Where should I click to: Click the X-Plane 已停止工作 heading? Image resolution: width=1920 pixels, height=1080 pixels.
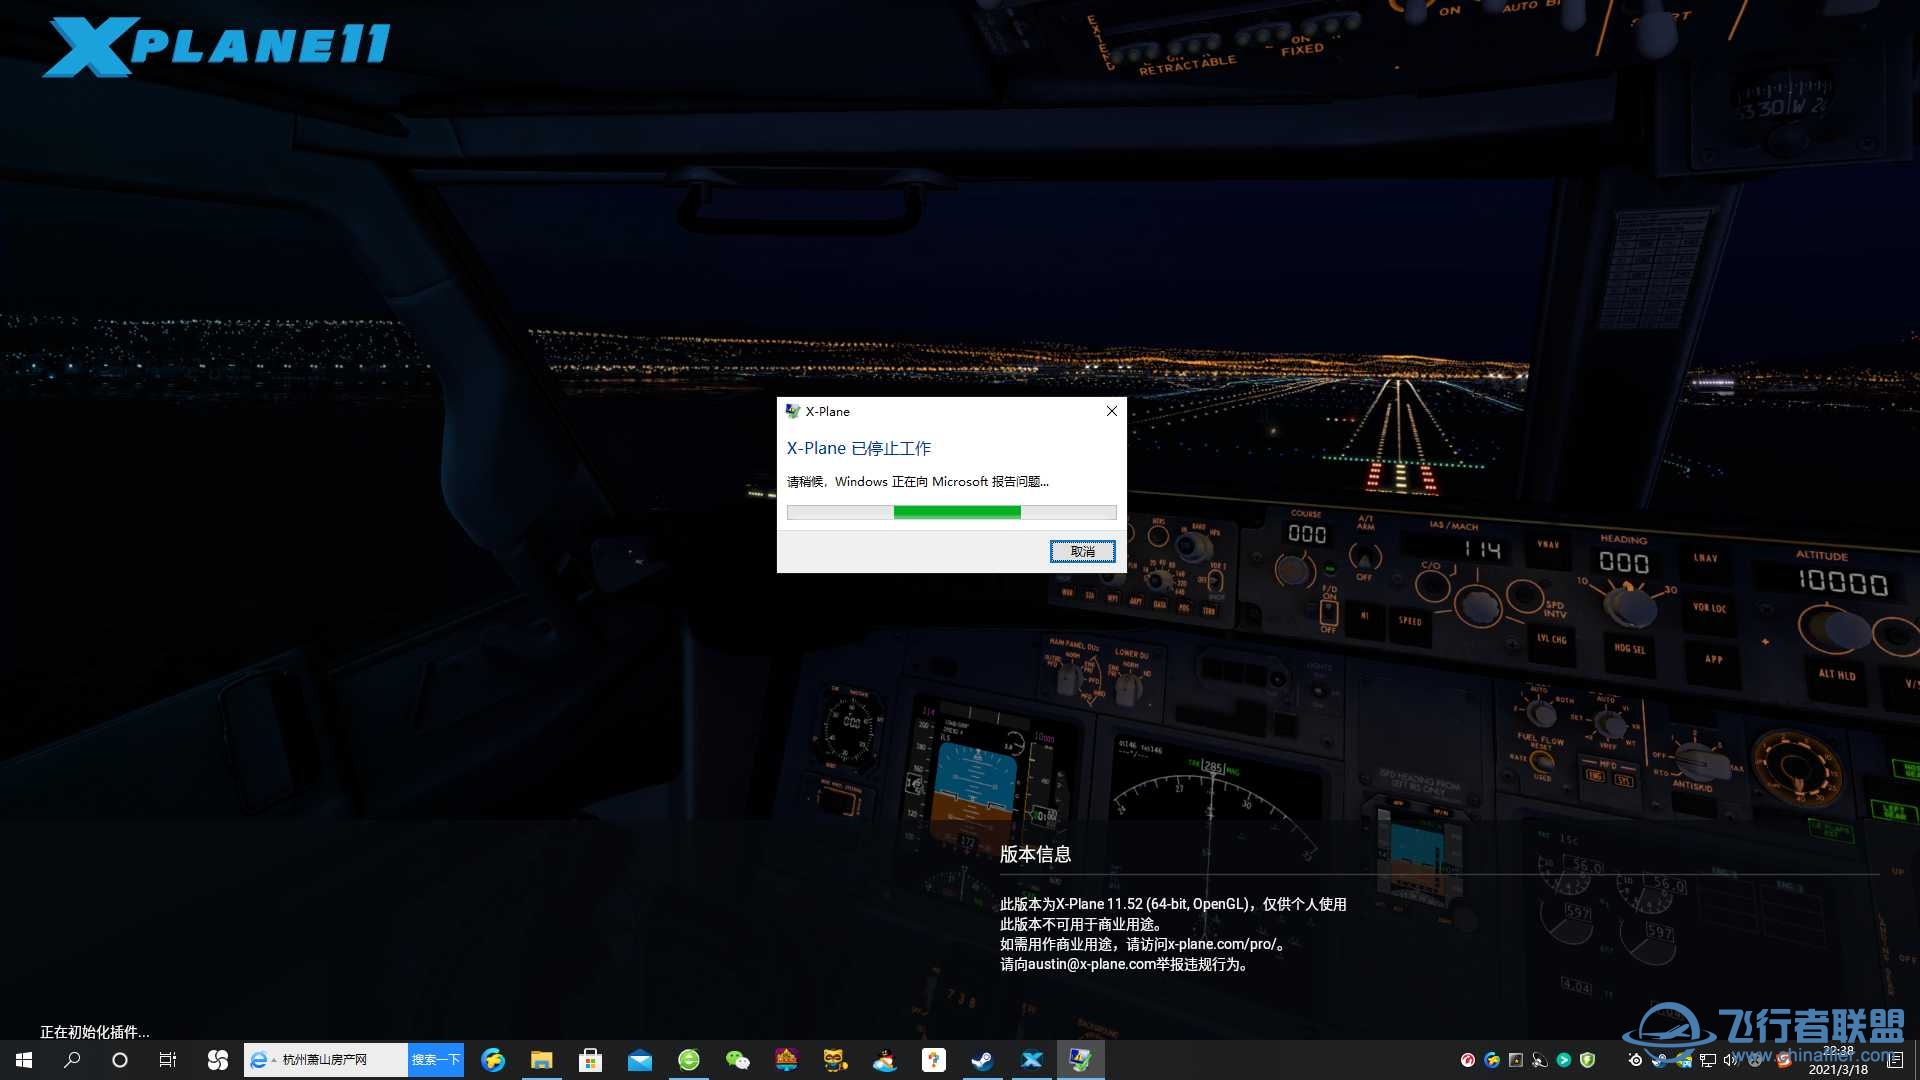tap(859, 448)
